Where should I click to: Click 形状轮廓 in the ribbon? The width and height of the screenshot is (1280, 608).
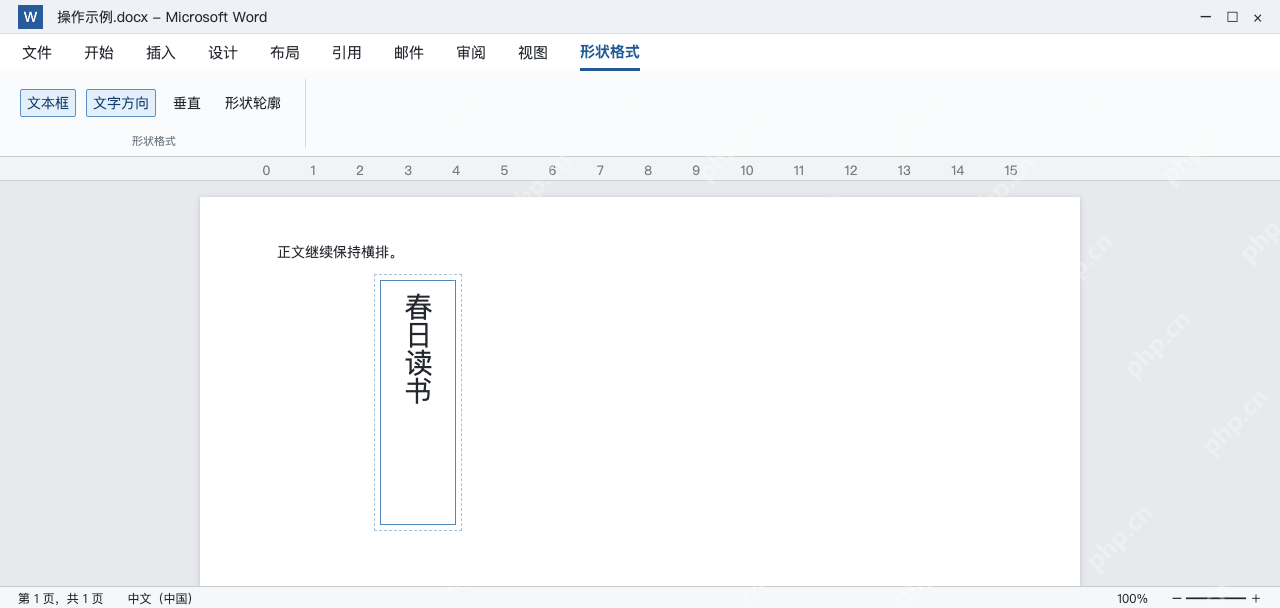point(253,103)
